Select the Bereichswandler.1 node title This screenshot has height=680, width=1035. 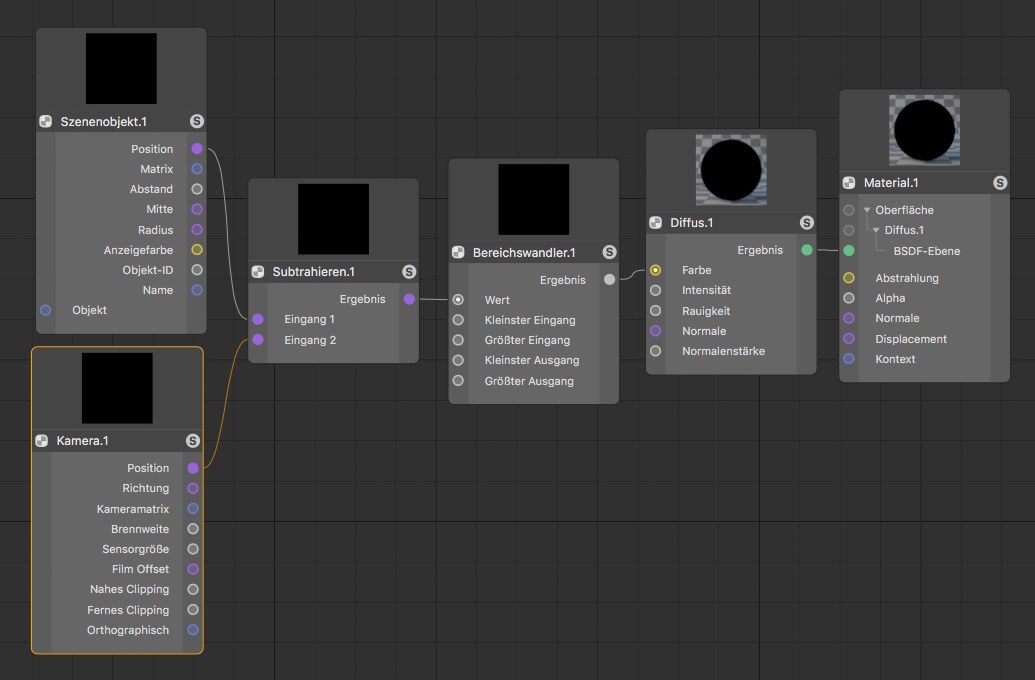tap(524, 252)
